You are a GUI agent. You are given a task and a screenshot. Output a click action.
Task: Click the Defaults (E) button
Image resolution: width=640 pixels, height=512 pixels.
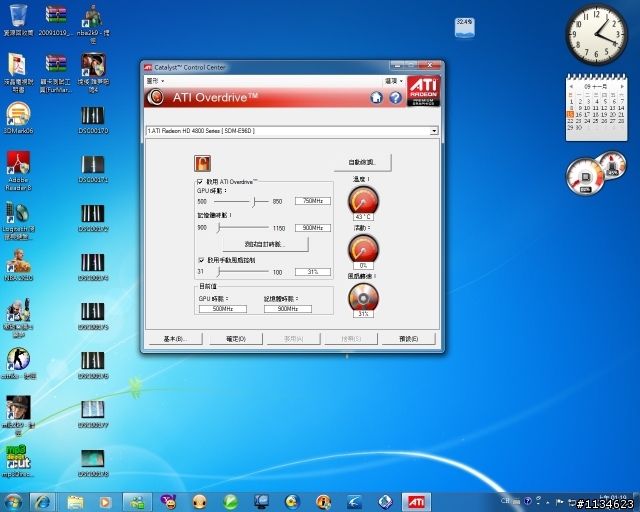coord(409,339)
